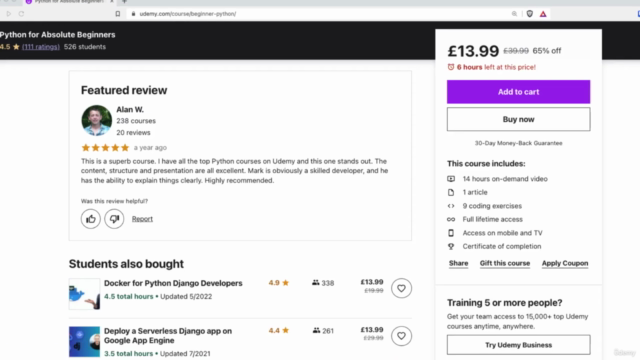Screen dimensions: 640x360
Task: Click the Brave shield icon
Action: (x=529, y=14)
